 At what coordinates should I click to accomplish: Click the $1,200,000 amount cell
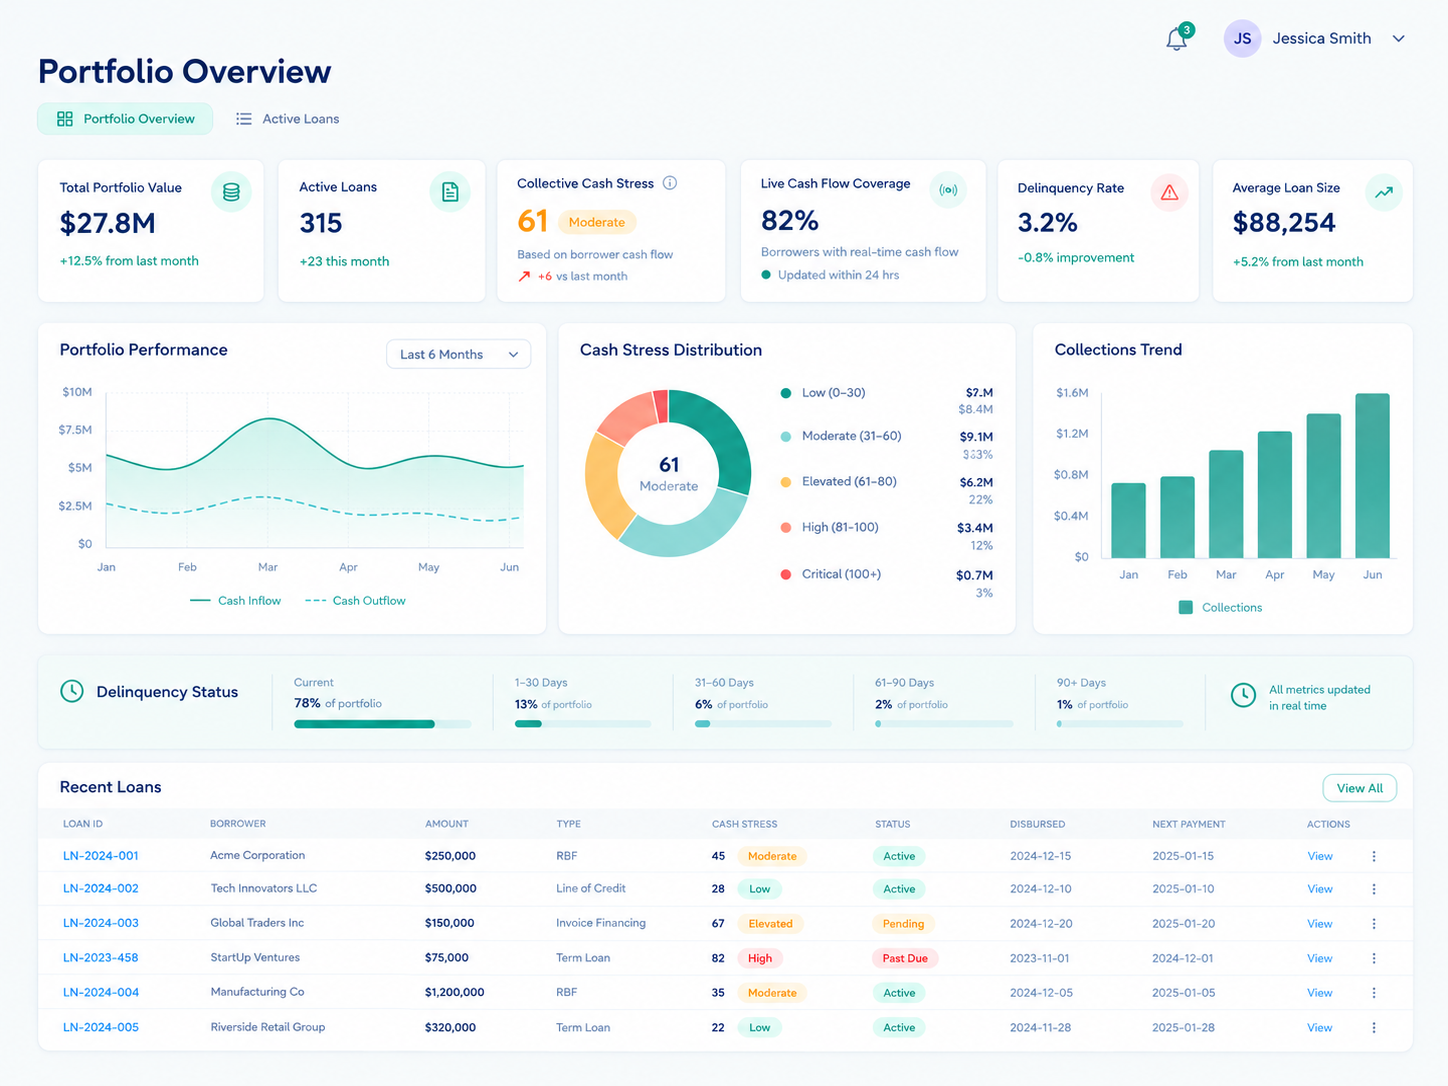point(454,993)
